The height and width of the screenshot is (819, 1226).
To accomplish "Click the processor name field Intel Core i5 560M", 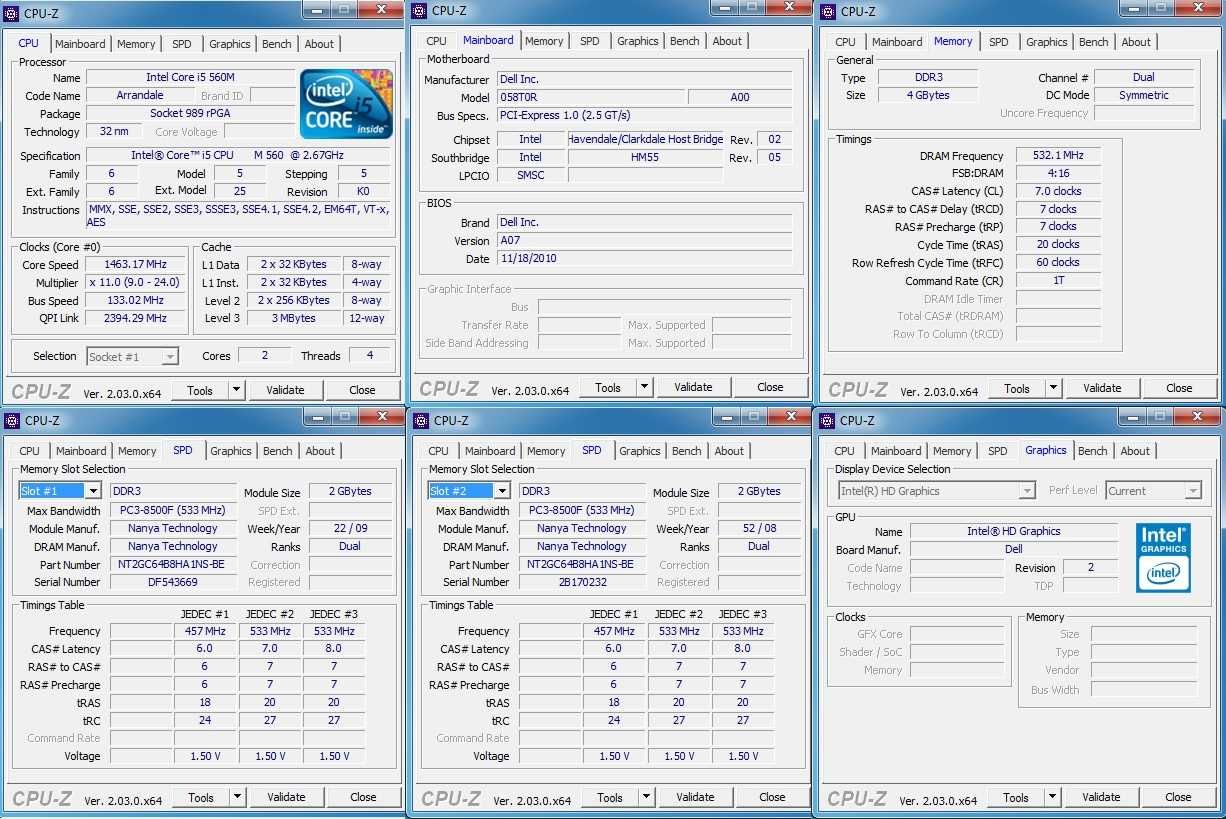I will point(190,77).
